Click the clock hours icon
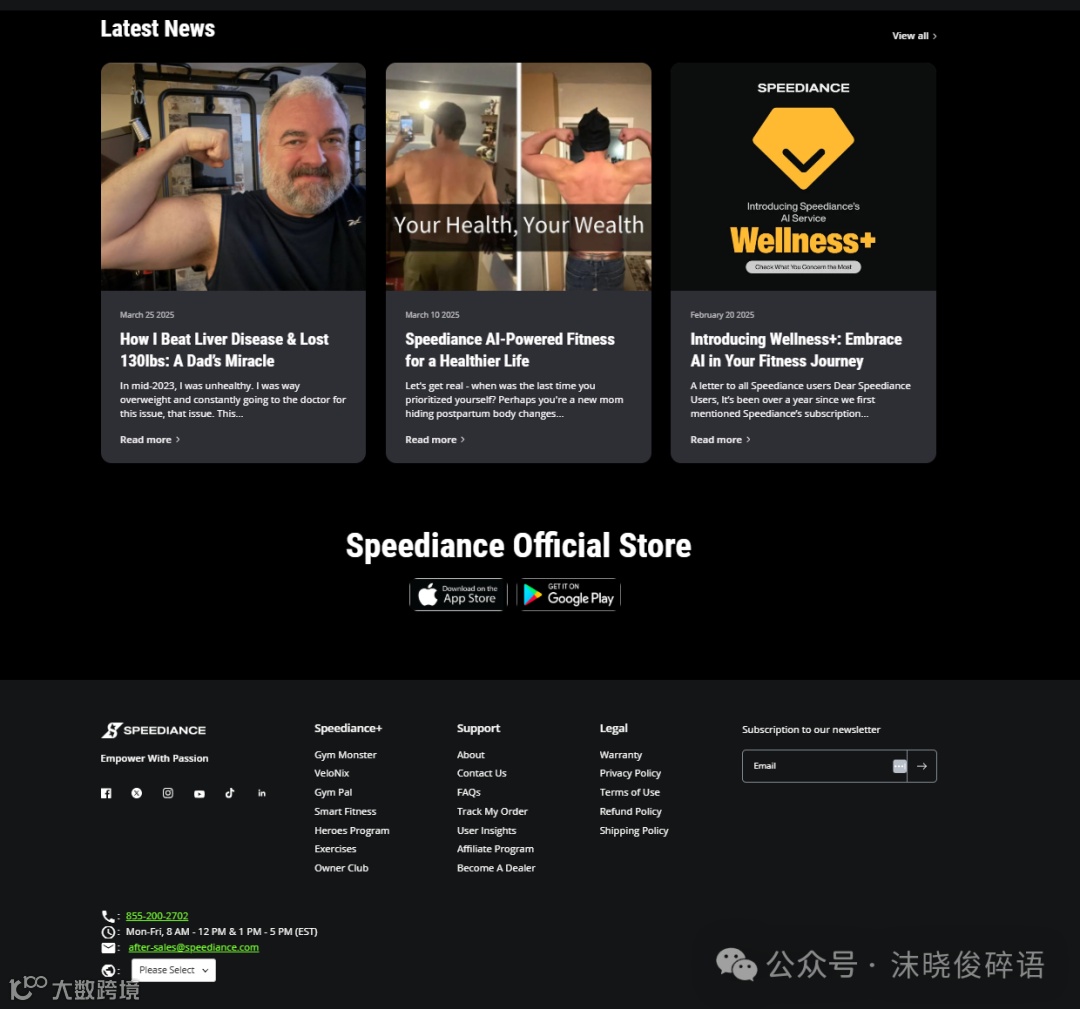 pyautogui.click(x=108, y=932)
